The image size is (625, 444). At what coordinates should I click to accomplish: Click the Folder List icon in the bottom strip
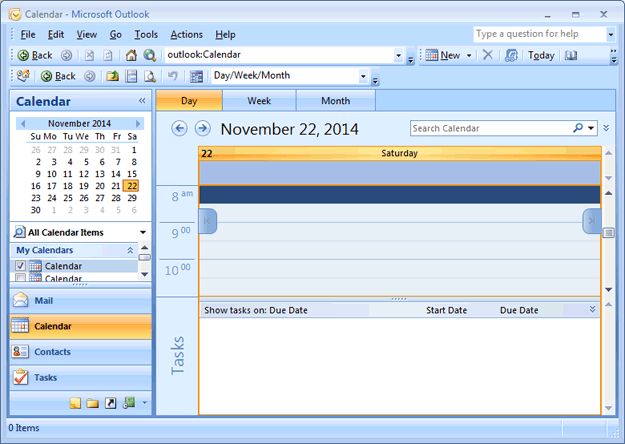pyautogui.click(x=92, y=403)
